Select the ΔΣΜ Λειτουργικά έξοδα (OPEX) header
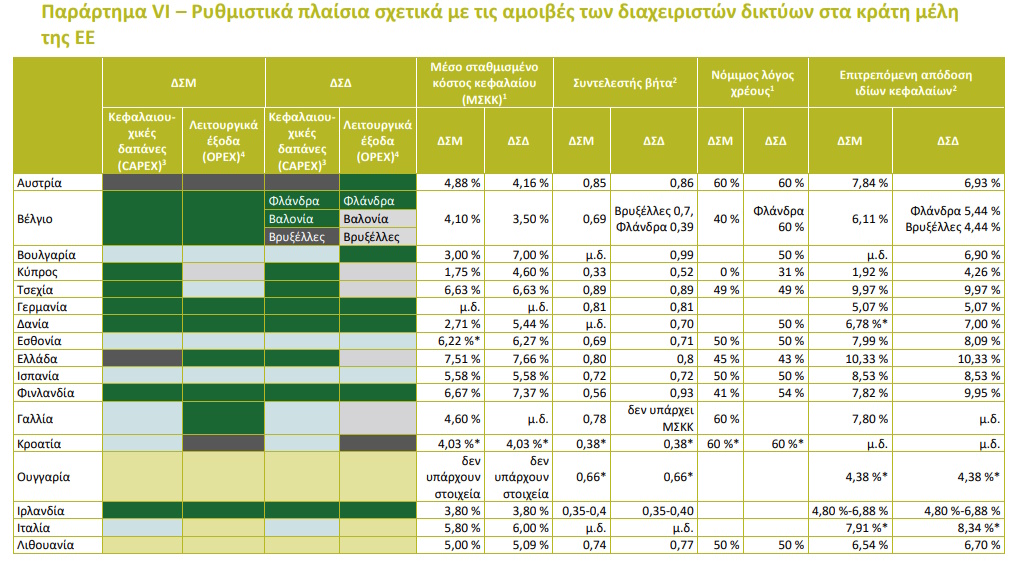This screenshot has width=1011, height=561. point(223,141)
